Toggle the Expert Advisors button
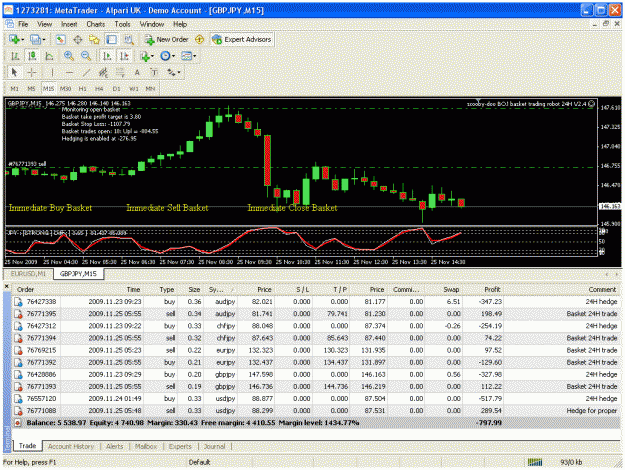Image resolution: width=625 pixels, height=470 pixels. 242,39
